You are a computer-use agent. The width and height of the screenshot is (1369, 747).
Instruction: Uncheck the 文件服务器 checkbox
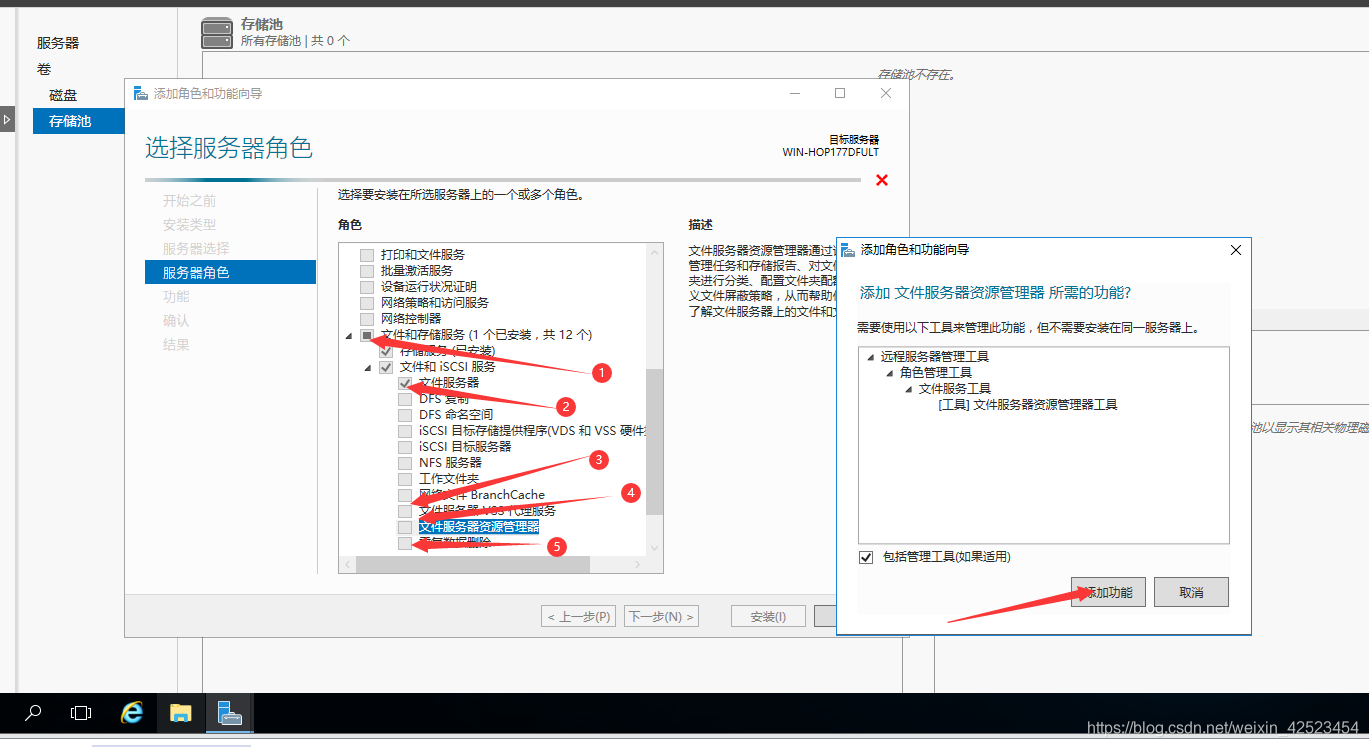click(x=404, y=382)
